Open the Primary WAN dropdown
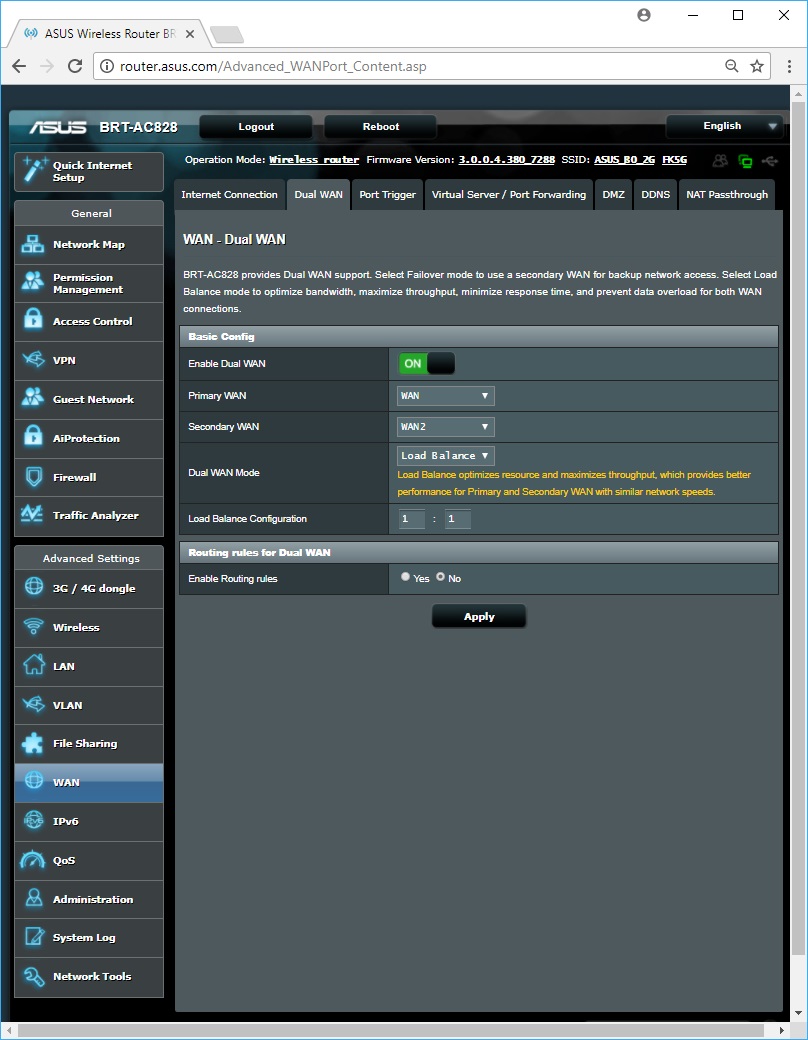The height and width of the screenshot is (1040, 808). click(x=445, y=396)
